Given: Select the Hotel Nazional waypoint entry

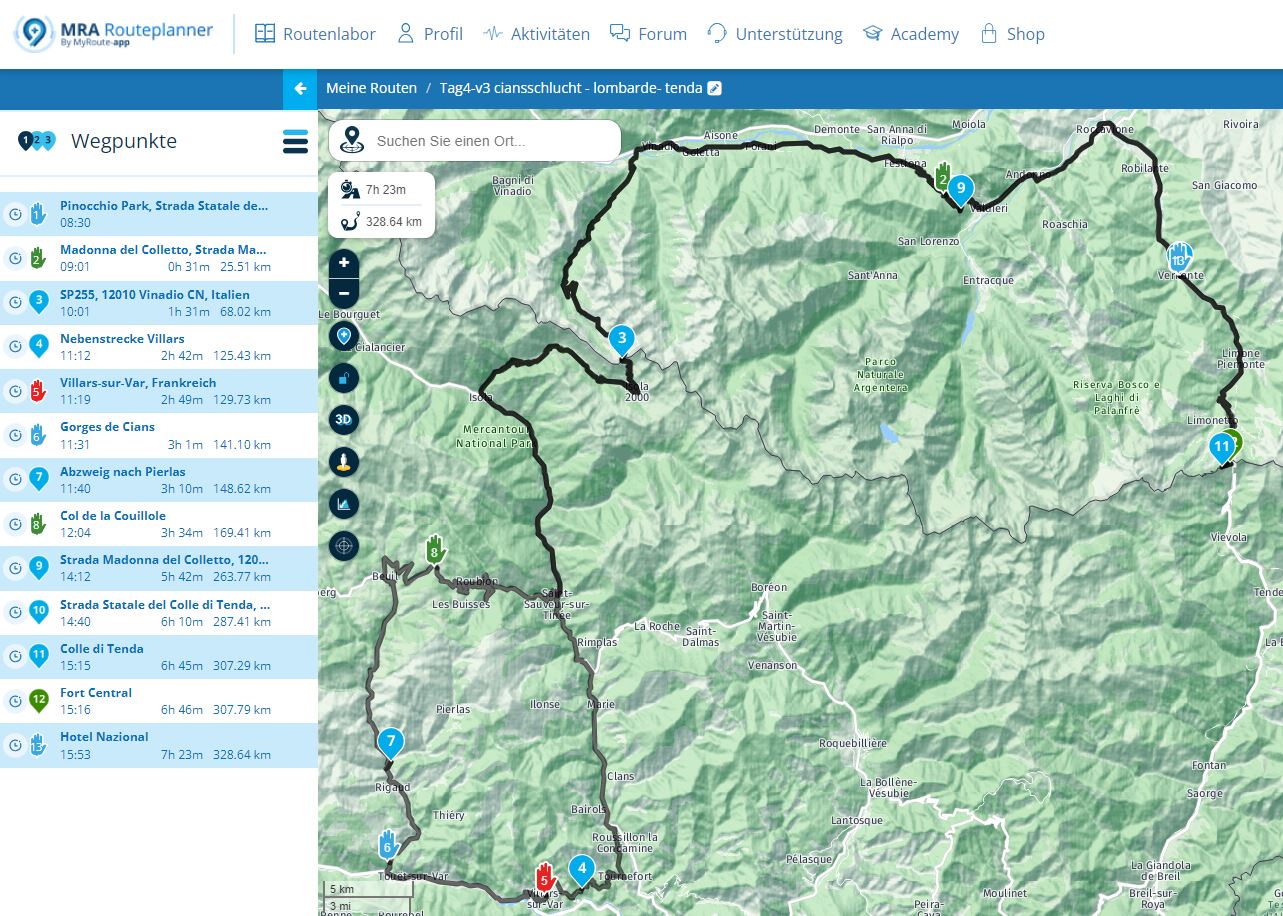Looking at the screenshot, I should point(104,737).
